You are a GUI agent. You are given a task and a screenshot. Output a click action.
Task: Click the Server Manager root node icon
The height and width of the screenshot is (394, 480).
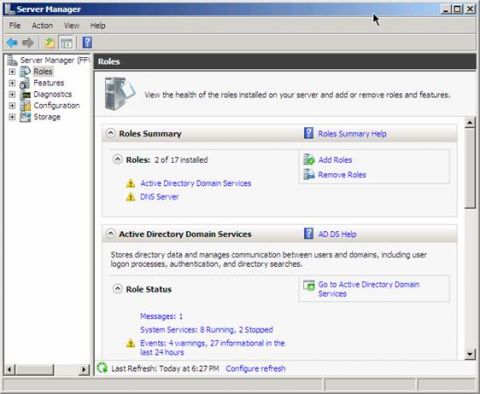12,60
